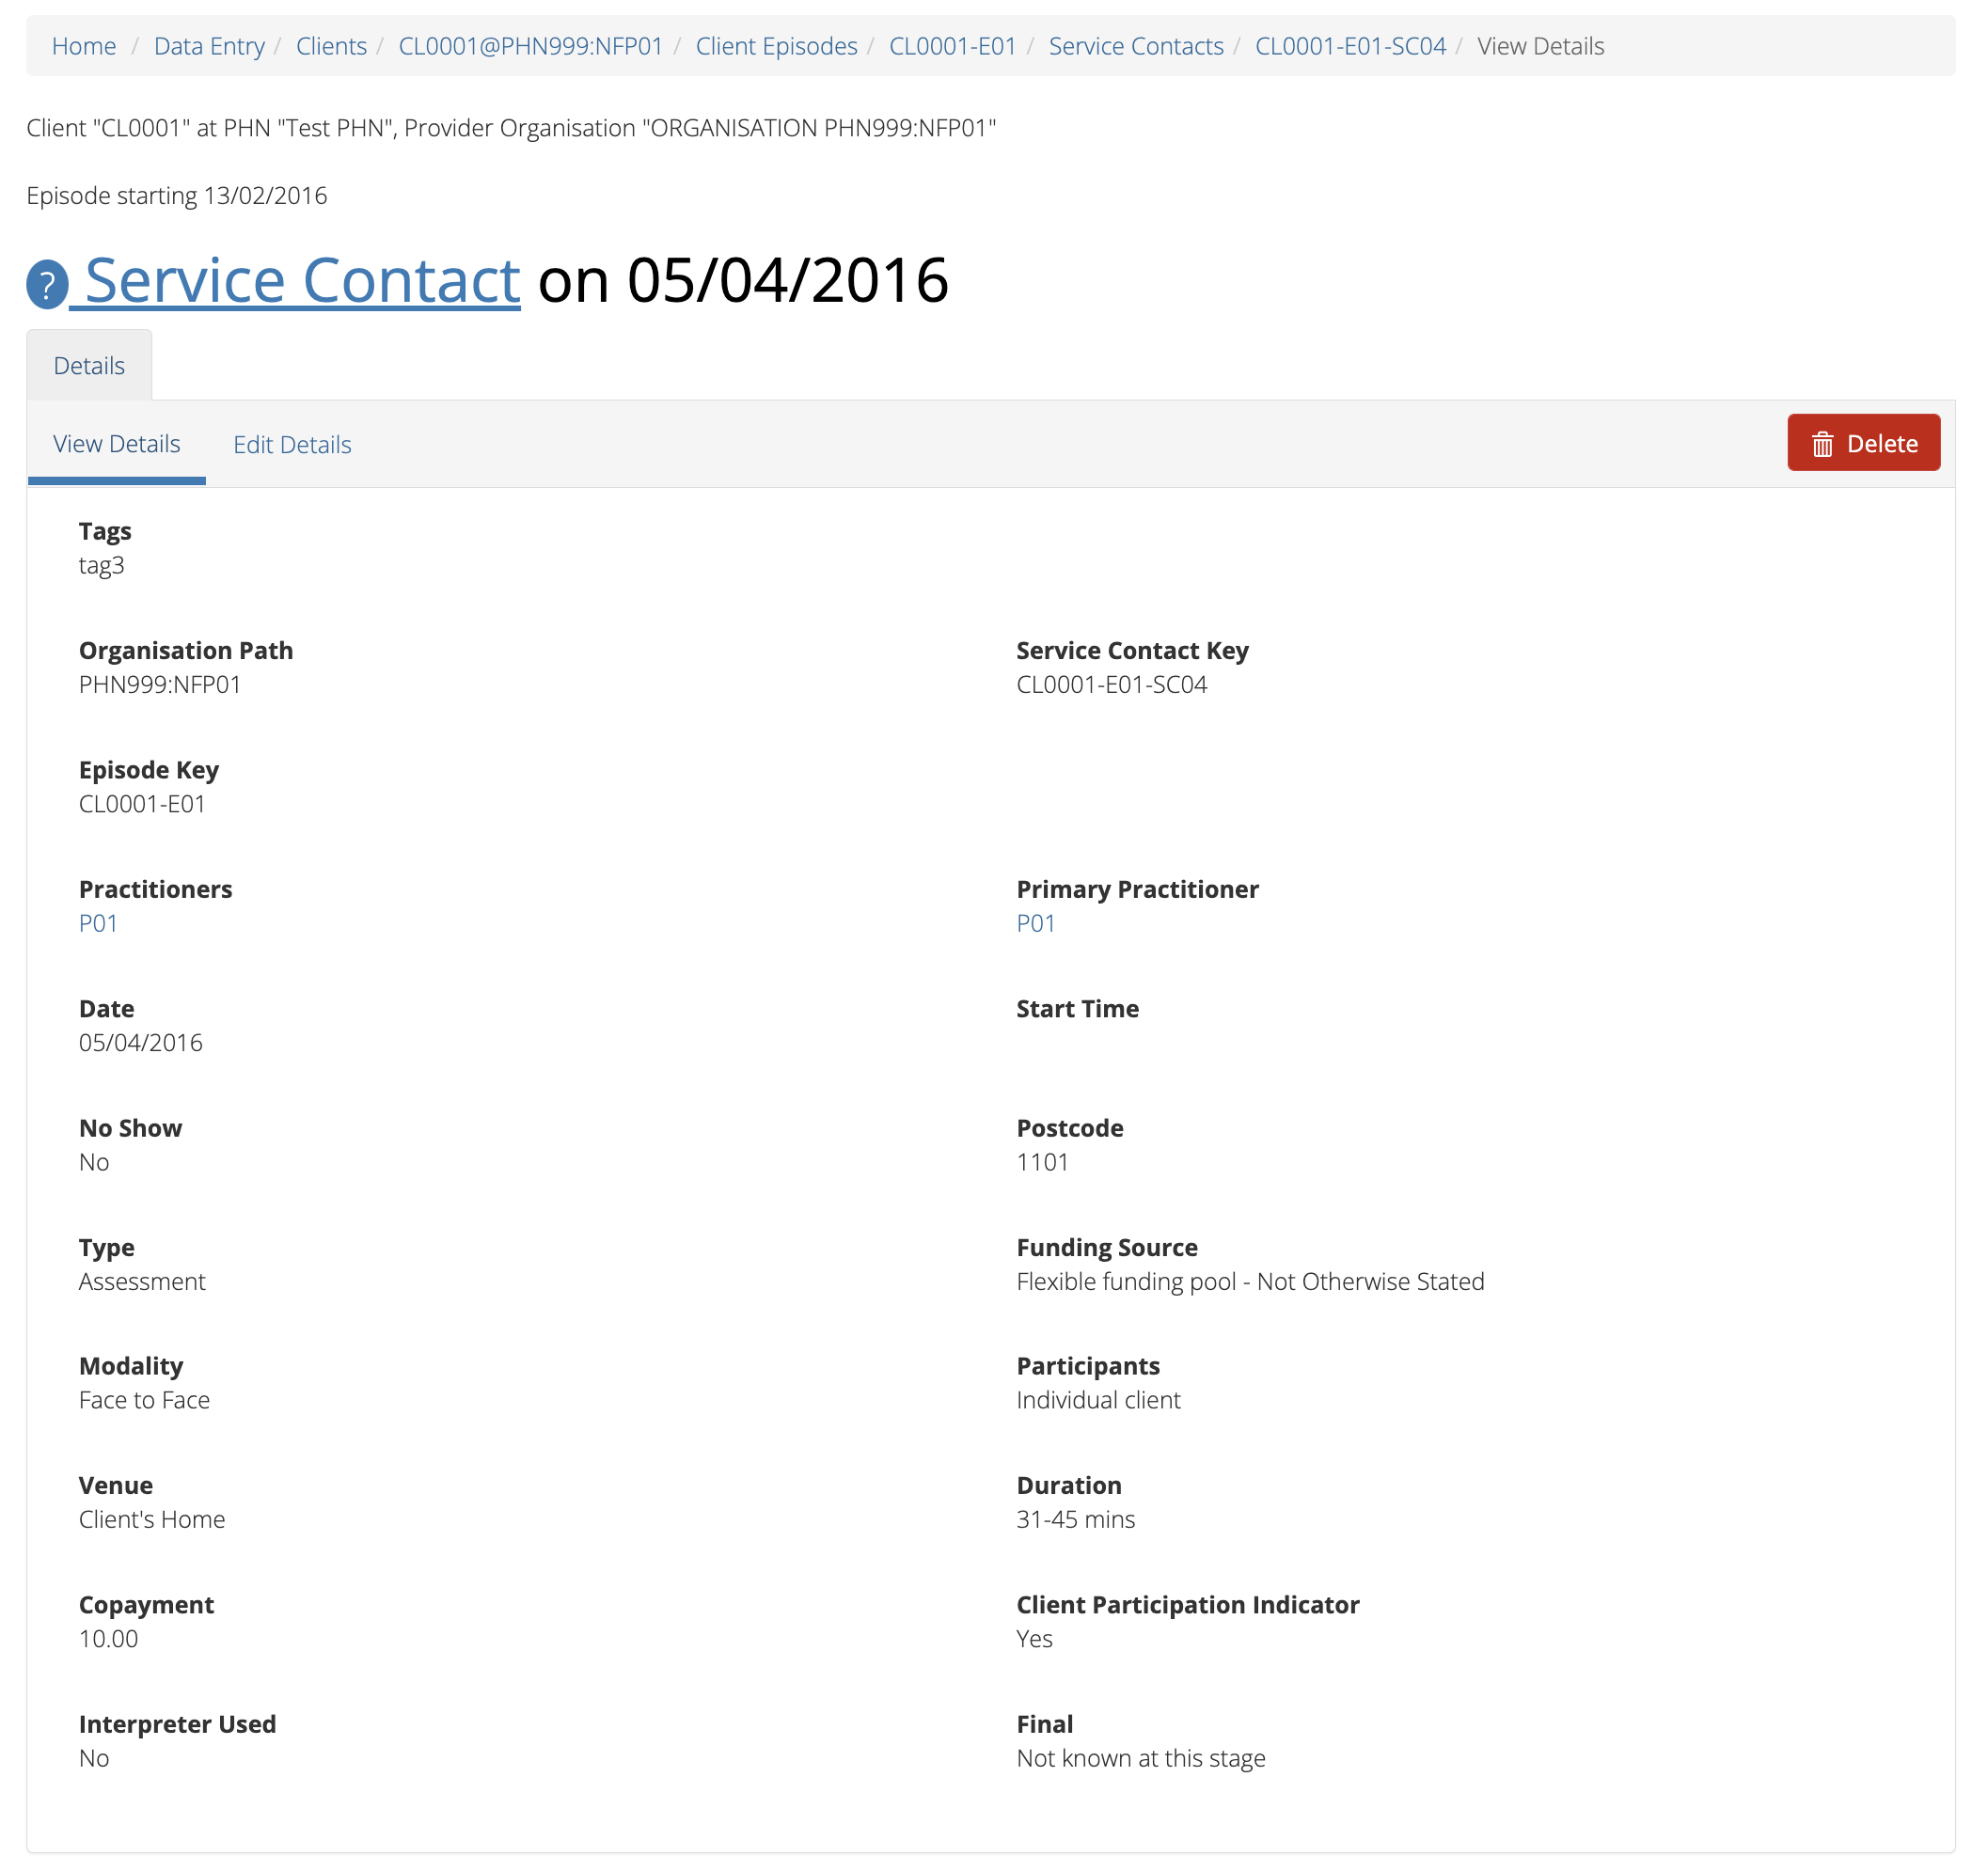The image size is (1988, 1871).
Task: Click View Details breadcrumb text
Action: click(1540, 46)
